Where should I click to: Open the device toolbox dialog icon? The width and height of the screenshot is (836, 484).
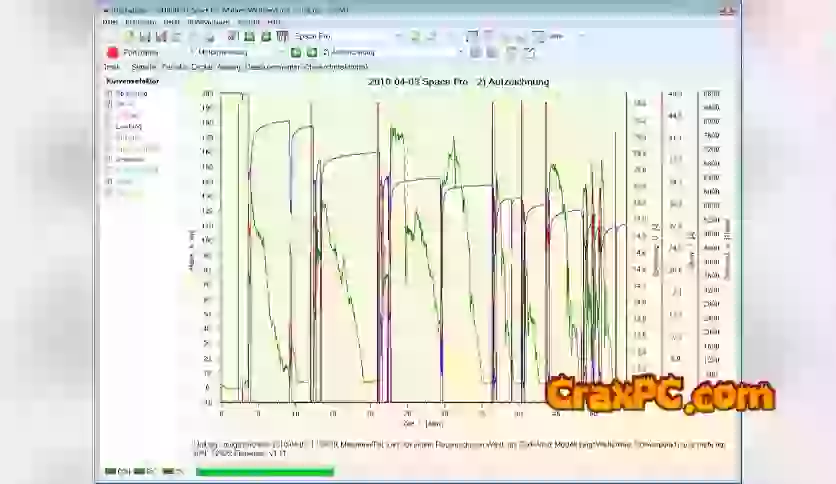(x=282, y=36)
